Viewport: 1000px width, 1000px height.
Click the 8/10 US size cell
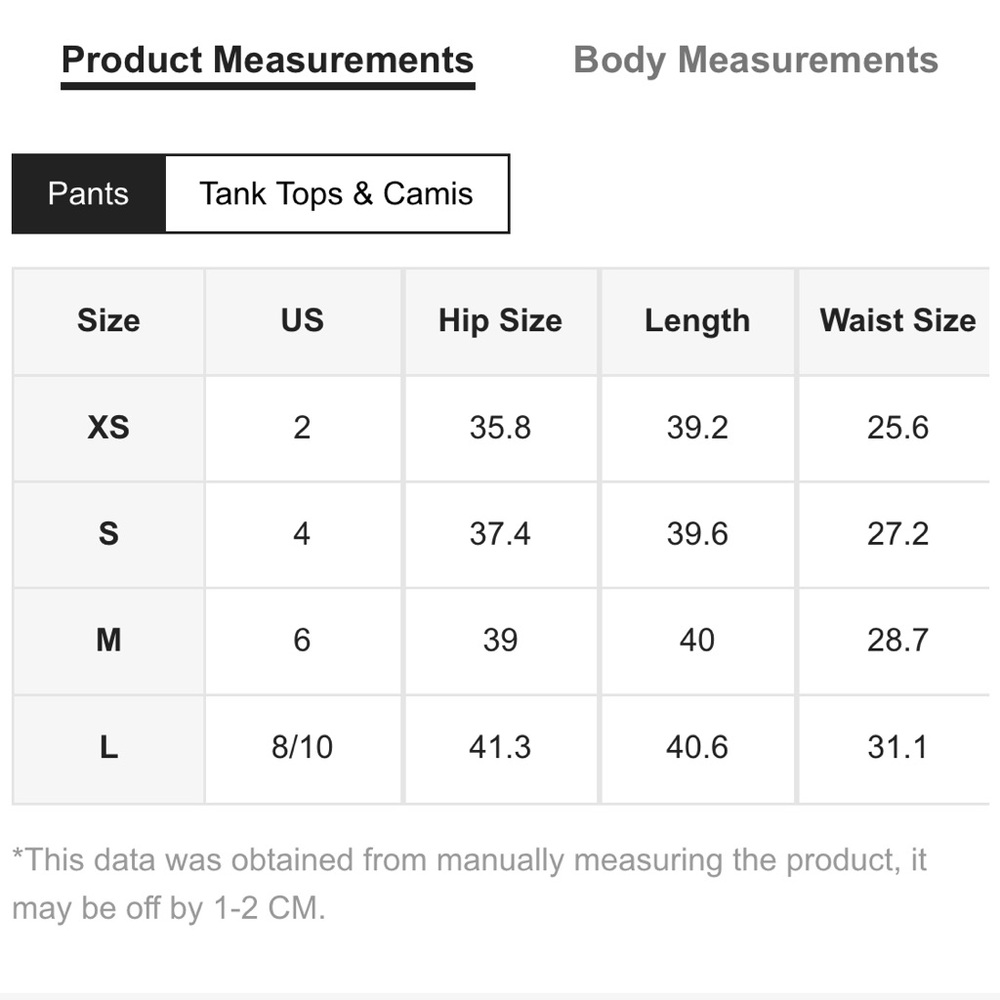click(x=302, y=748)
